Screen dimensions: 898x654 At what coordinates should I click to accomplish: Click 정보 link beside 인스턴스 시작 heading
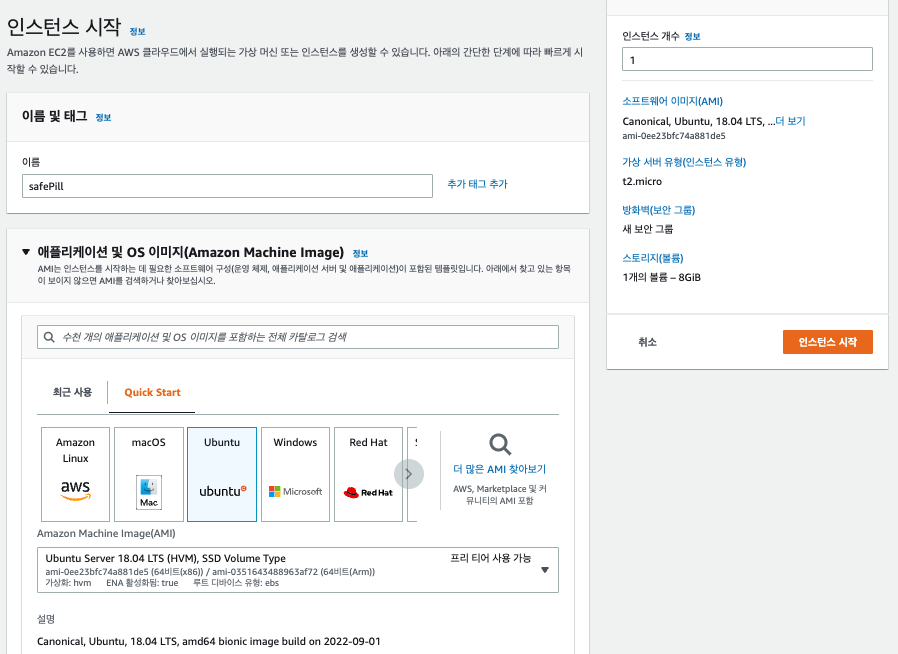click(x=137, y=31)
